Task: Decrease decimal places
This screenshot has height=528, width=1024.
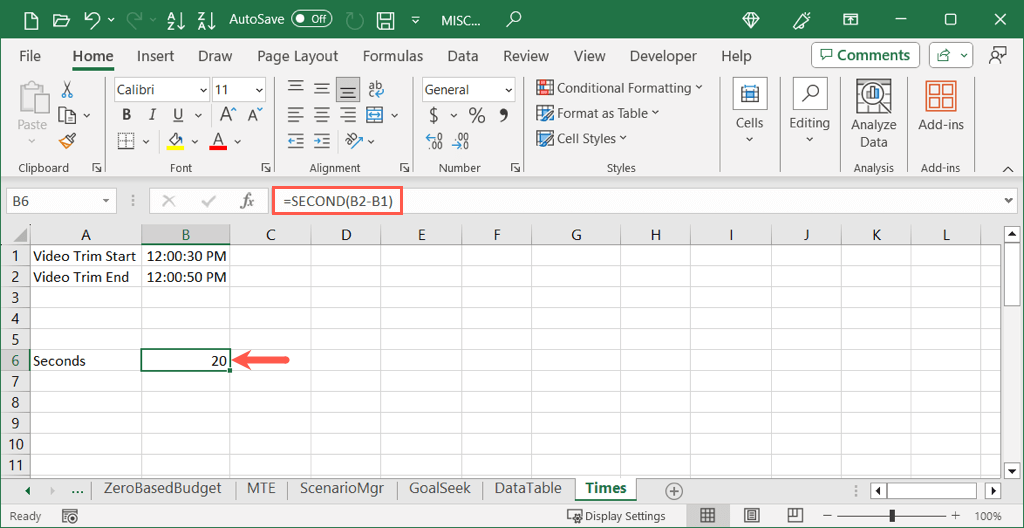Action: (460, 140)
